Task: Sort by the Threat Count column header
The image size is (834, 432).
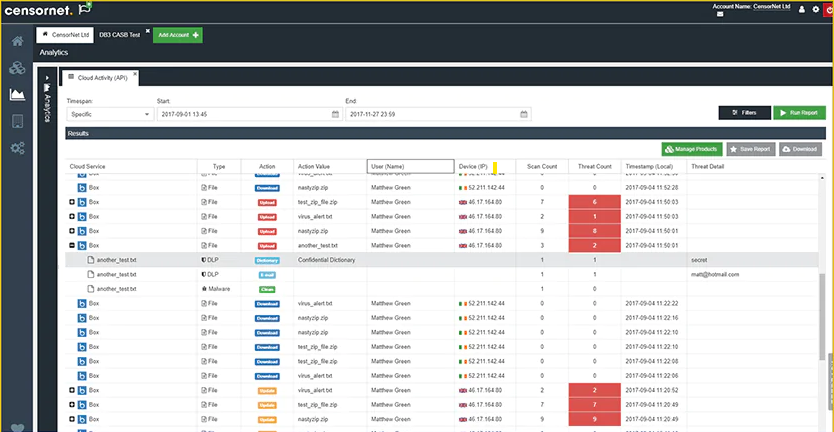Action: click(x=595, y=167)
